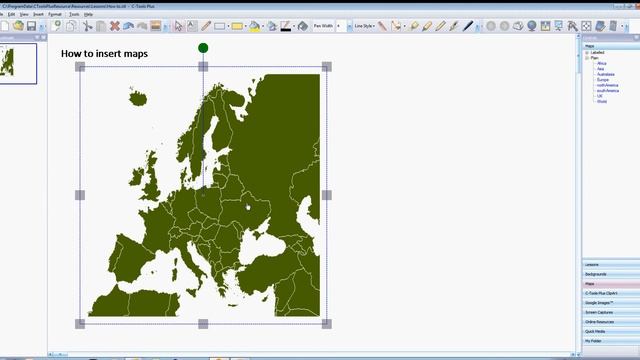Pick the pencil drawing tool
This screenshot has width=640, height=360.
click(206, 26)
